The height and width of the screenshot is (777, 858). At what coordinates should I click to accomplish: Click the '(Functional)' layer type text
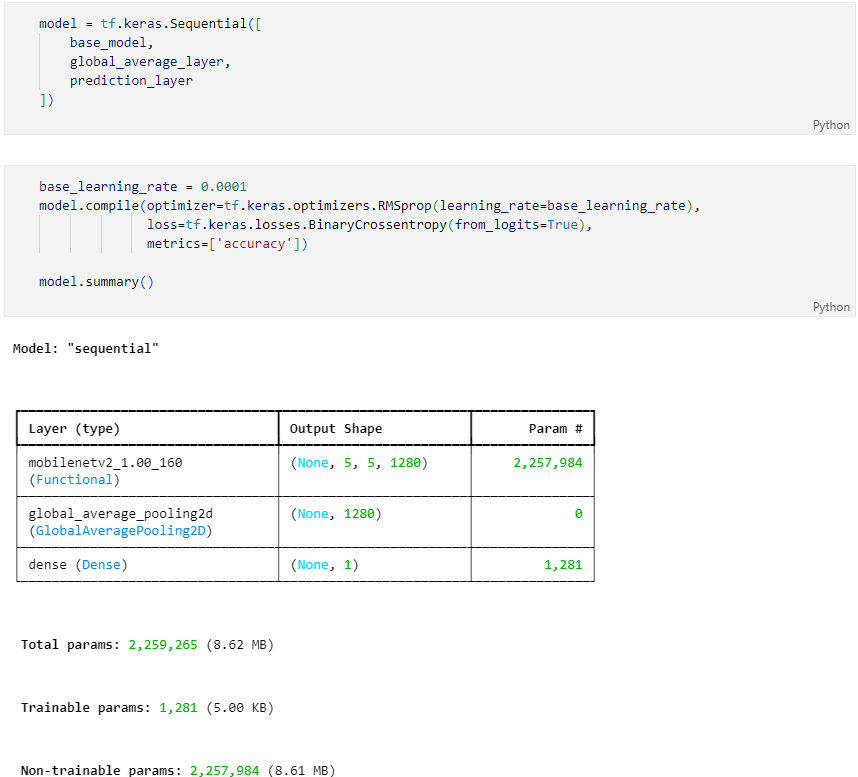point(74,480)
